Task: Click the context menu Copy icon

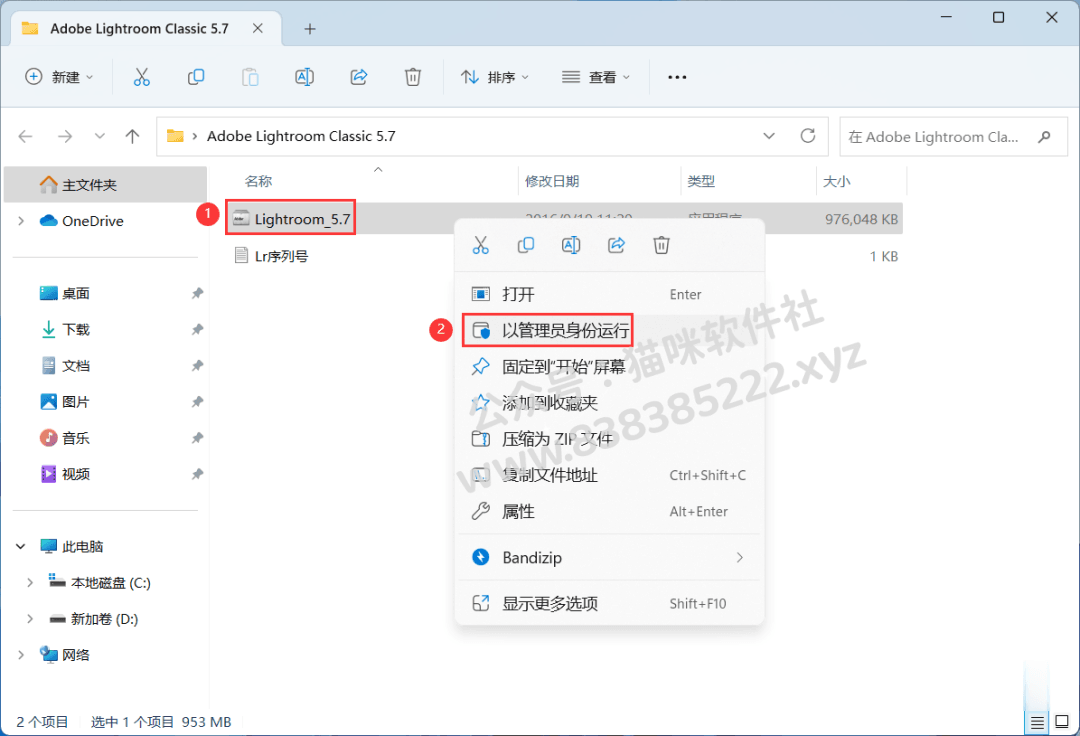Action: 526,245
